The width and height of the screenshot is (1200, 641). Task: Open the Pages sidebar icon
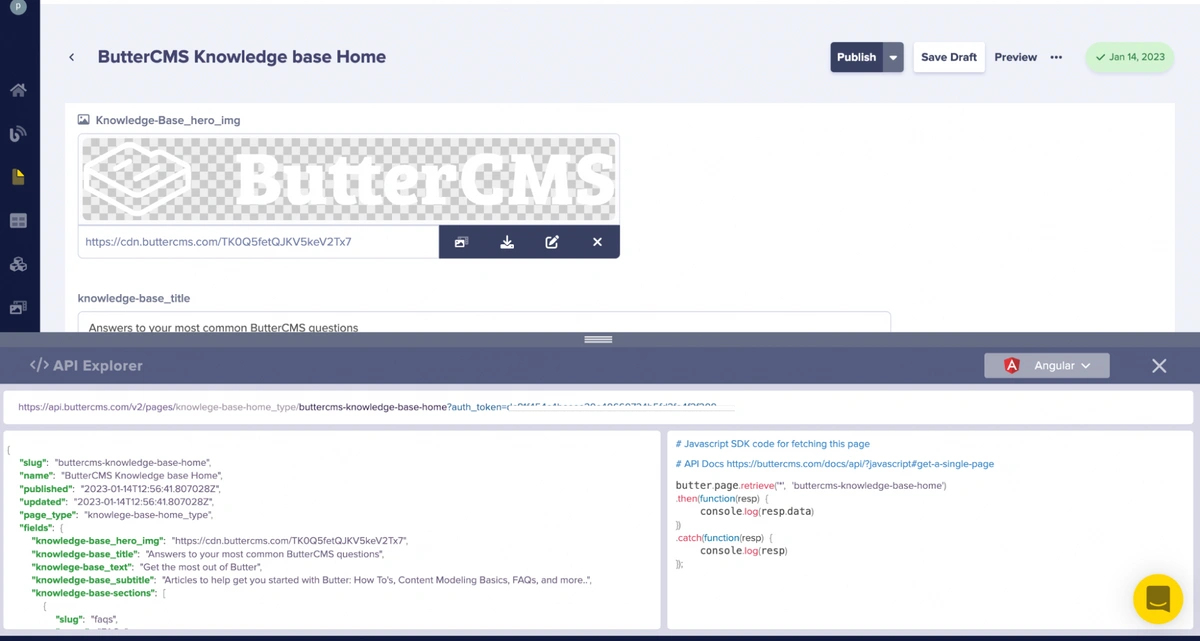click(18, 177)
